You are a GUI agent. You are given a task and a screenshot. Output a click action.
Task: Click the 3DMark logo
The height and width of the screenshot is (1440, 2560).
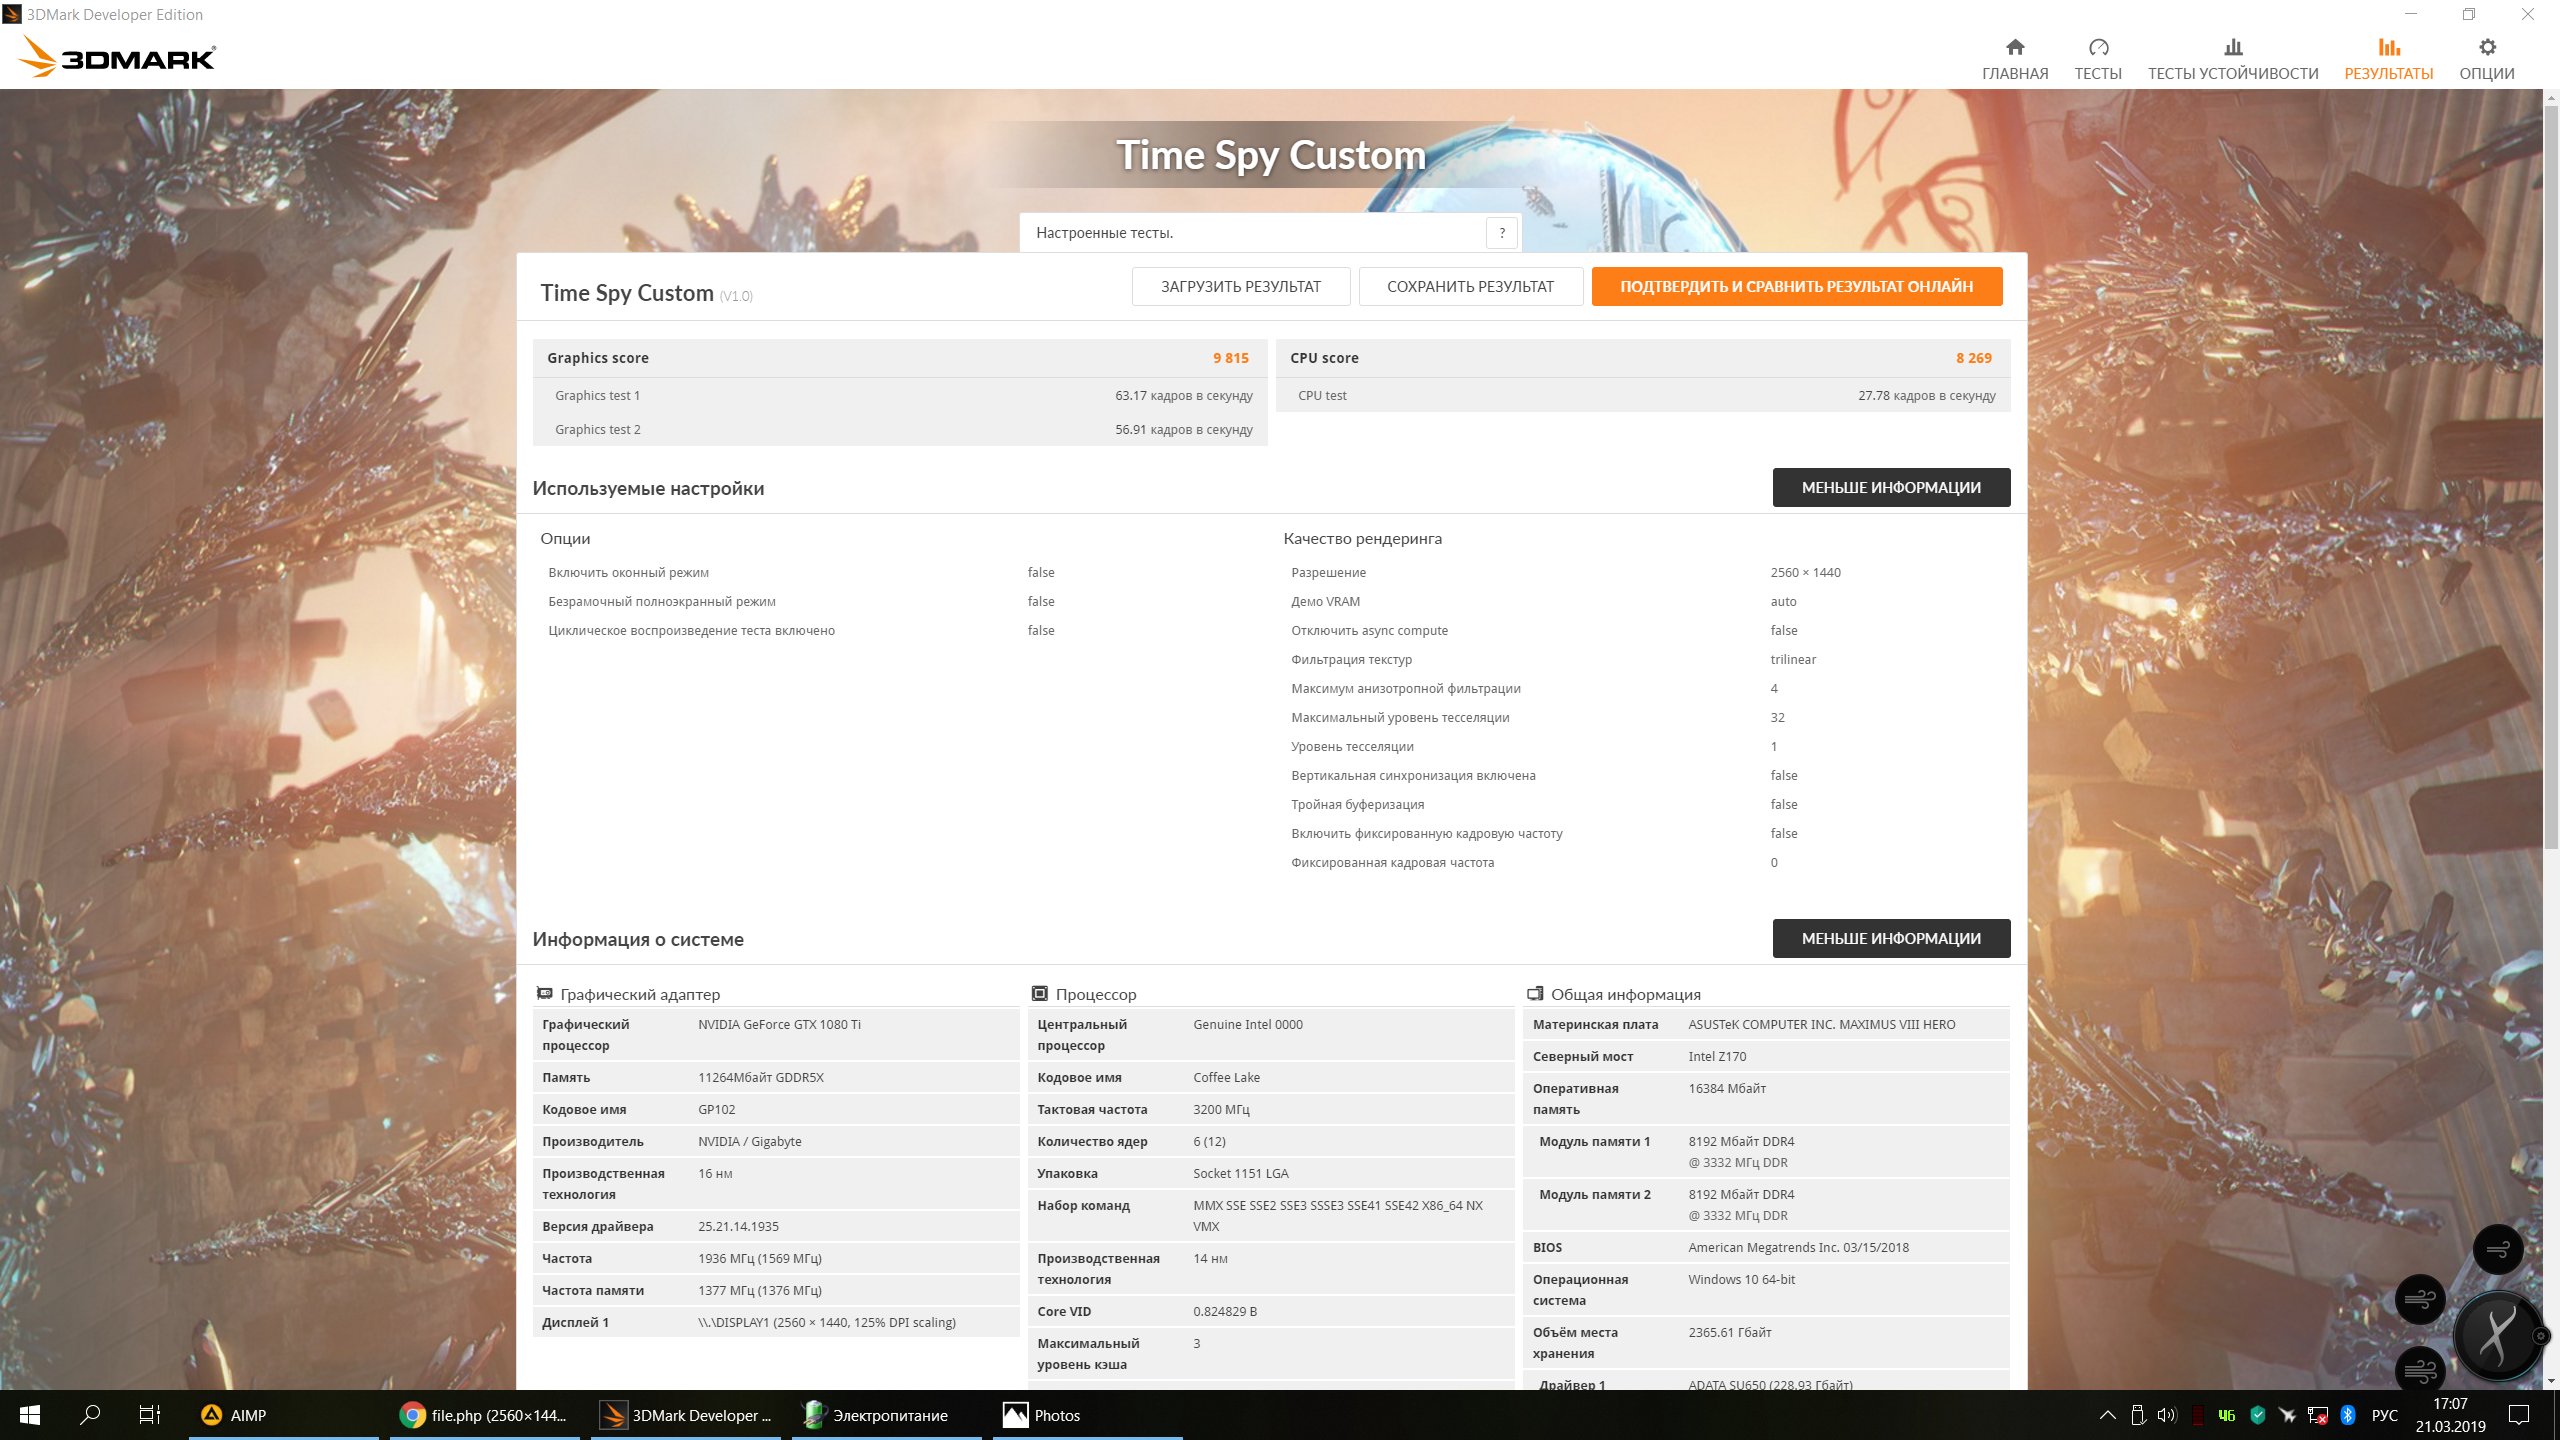(117, 57)
